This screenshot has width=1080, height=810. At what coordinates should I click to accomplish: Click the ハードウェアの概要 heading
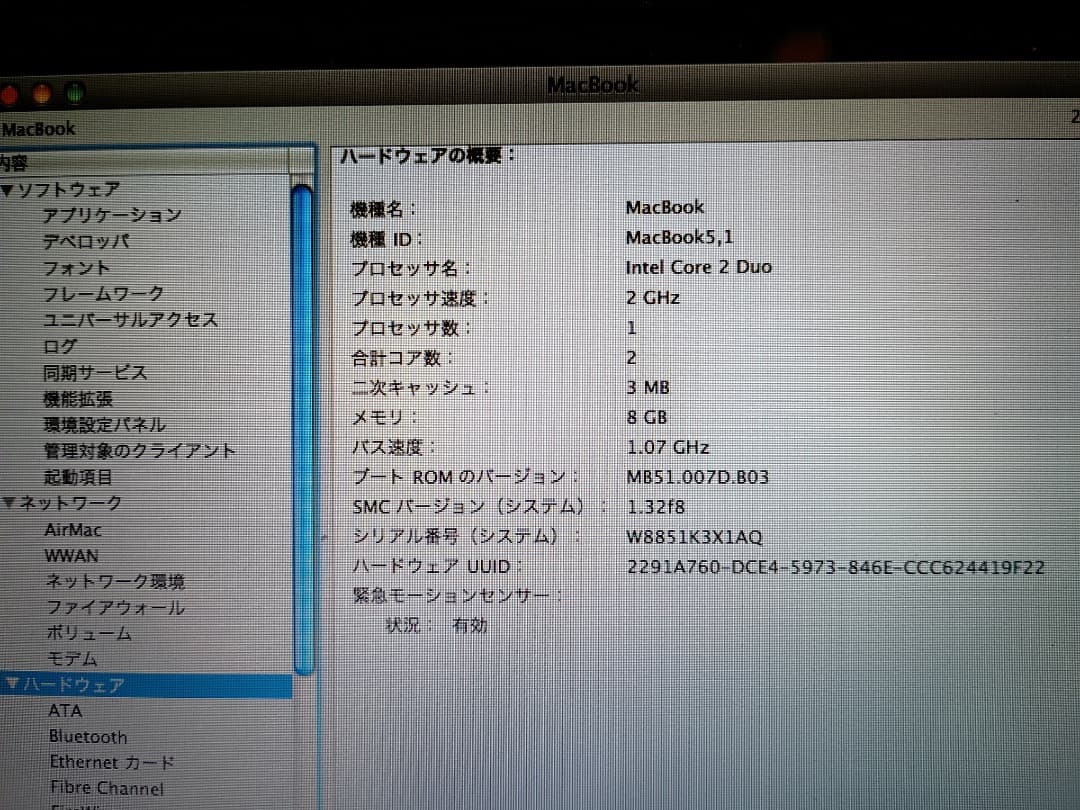(427, 156)
